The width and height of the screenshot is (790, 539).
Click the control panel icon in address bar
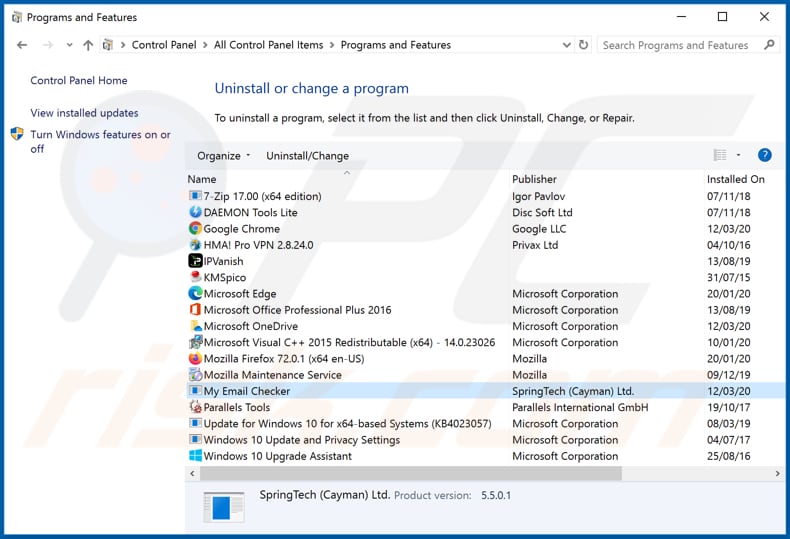(x=107, y=45)
